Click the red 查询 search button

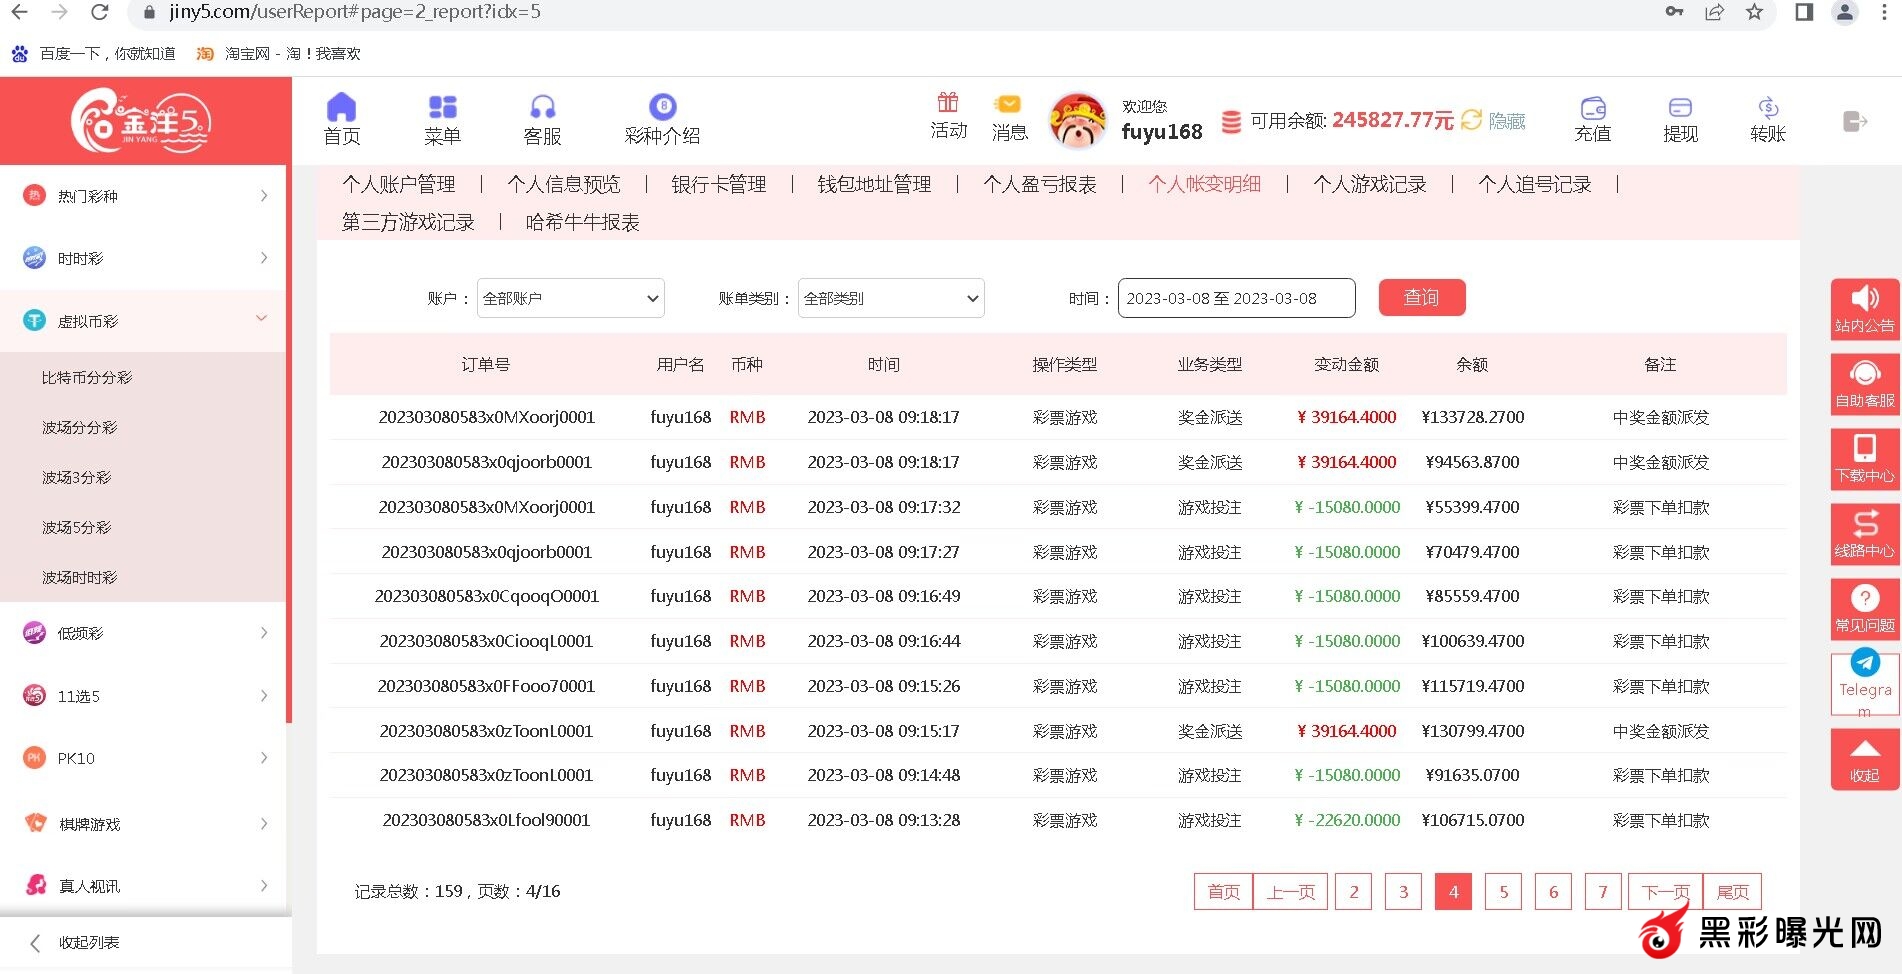1421,297
